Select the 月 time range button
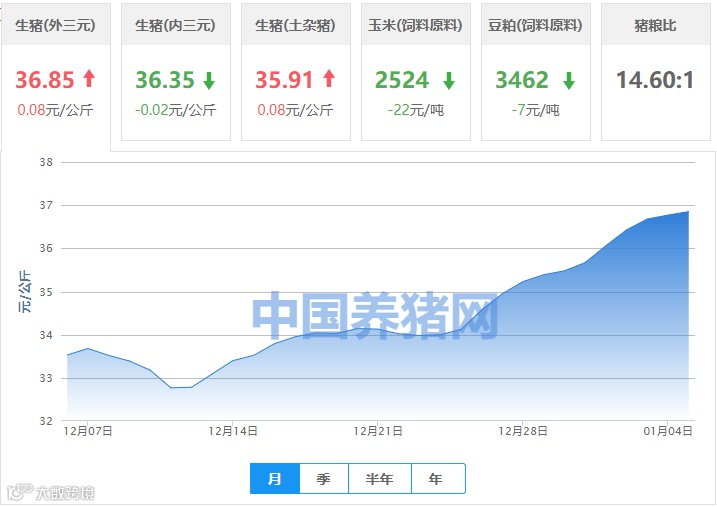The height and width of the screenshot is (507, 717). click(x=275, y=479)
